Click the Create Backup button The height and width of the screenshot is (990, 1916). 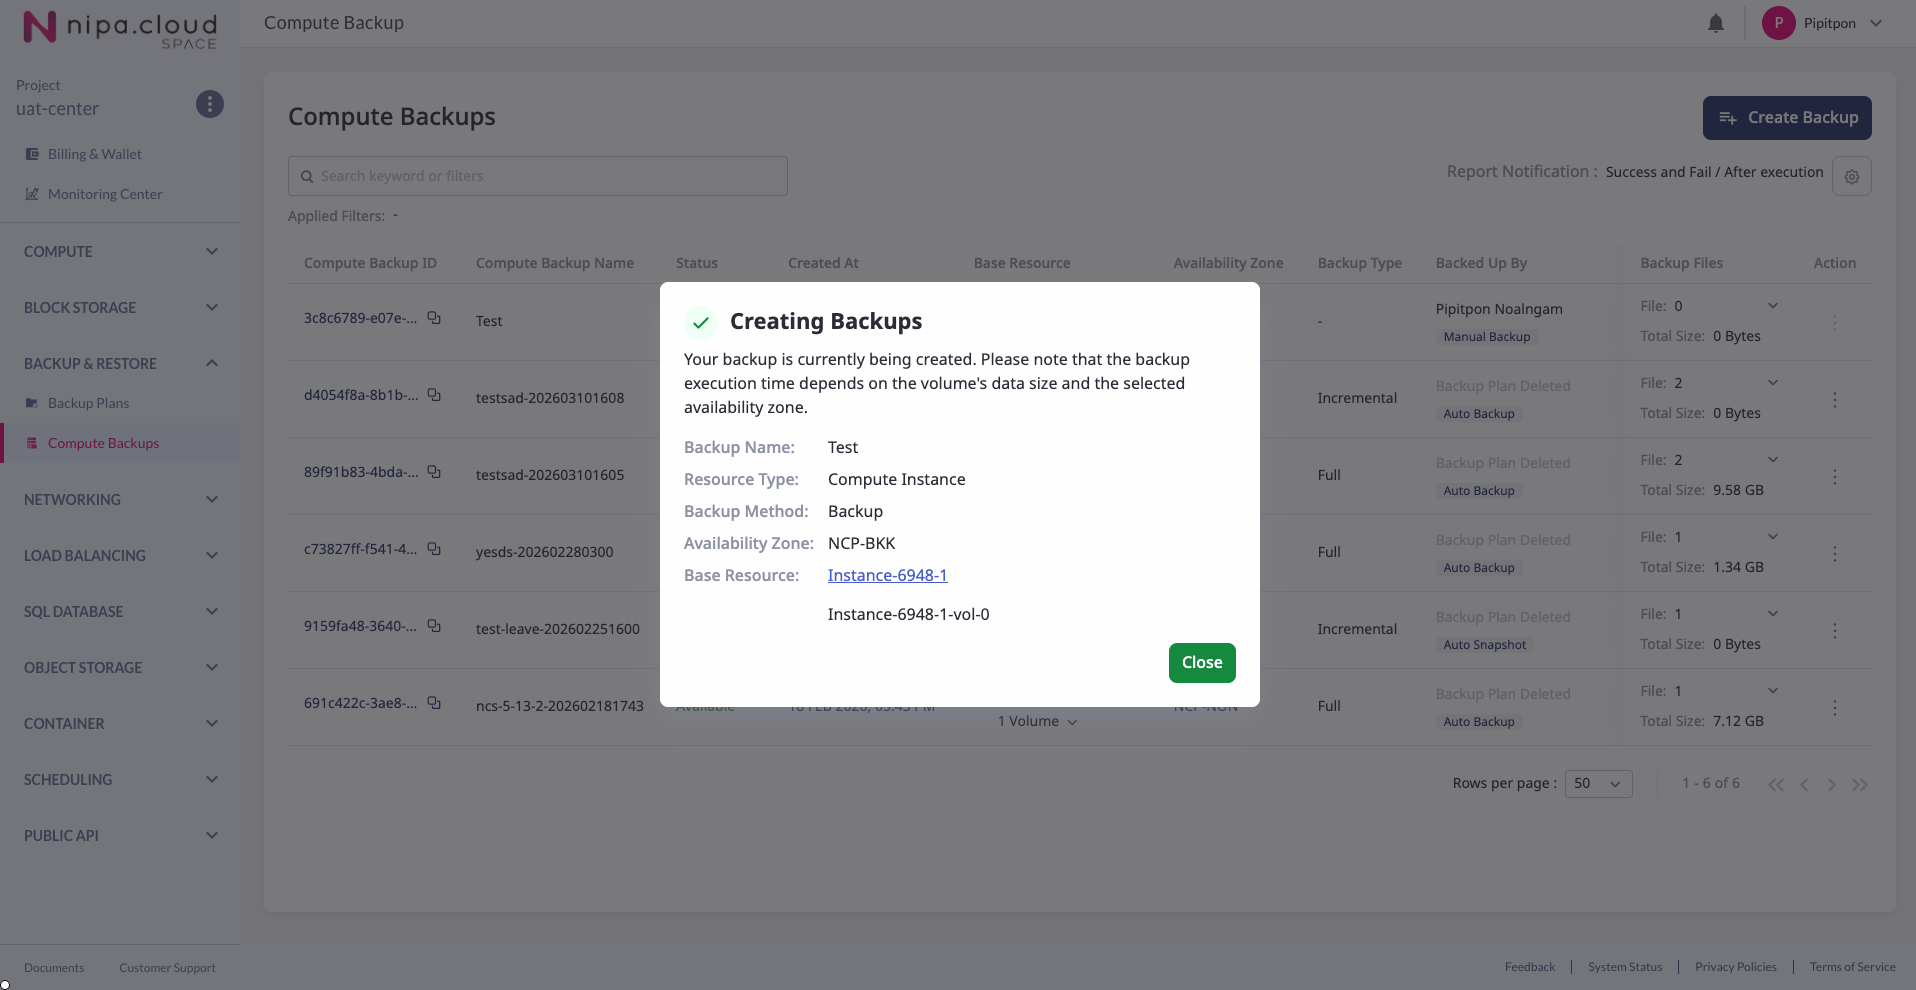coord(1786,118)
